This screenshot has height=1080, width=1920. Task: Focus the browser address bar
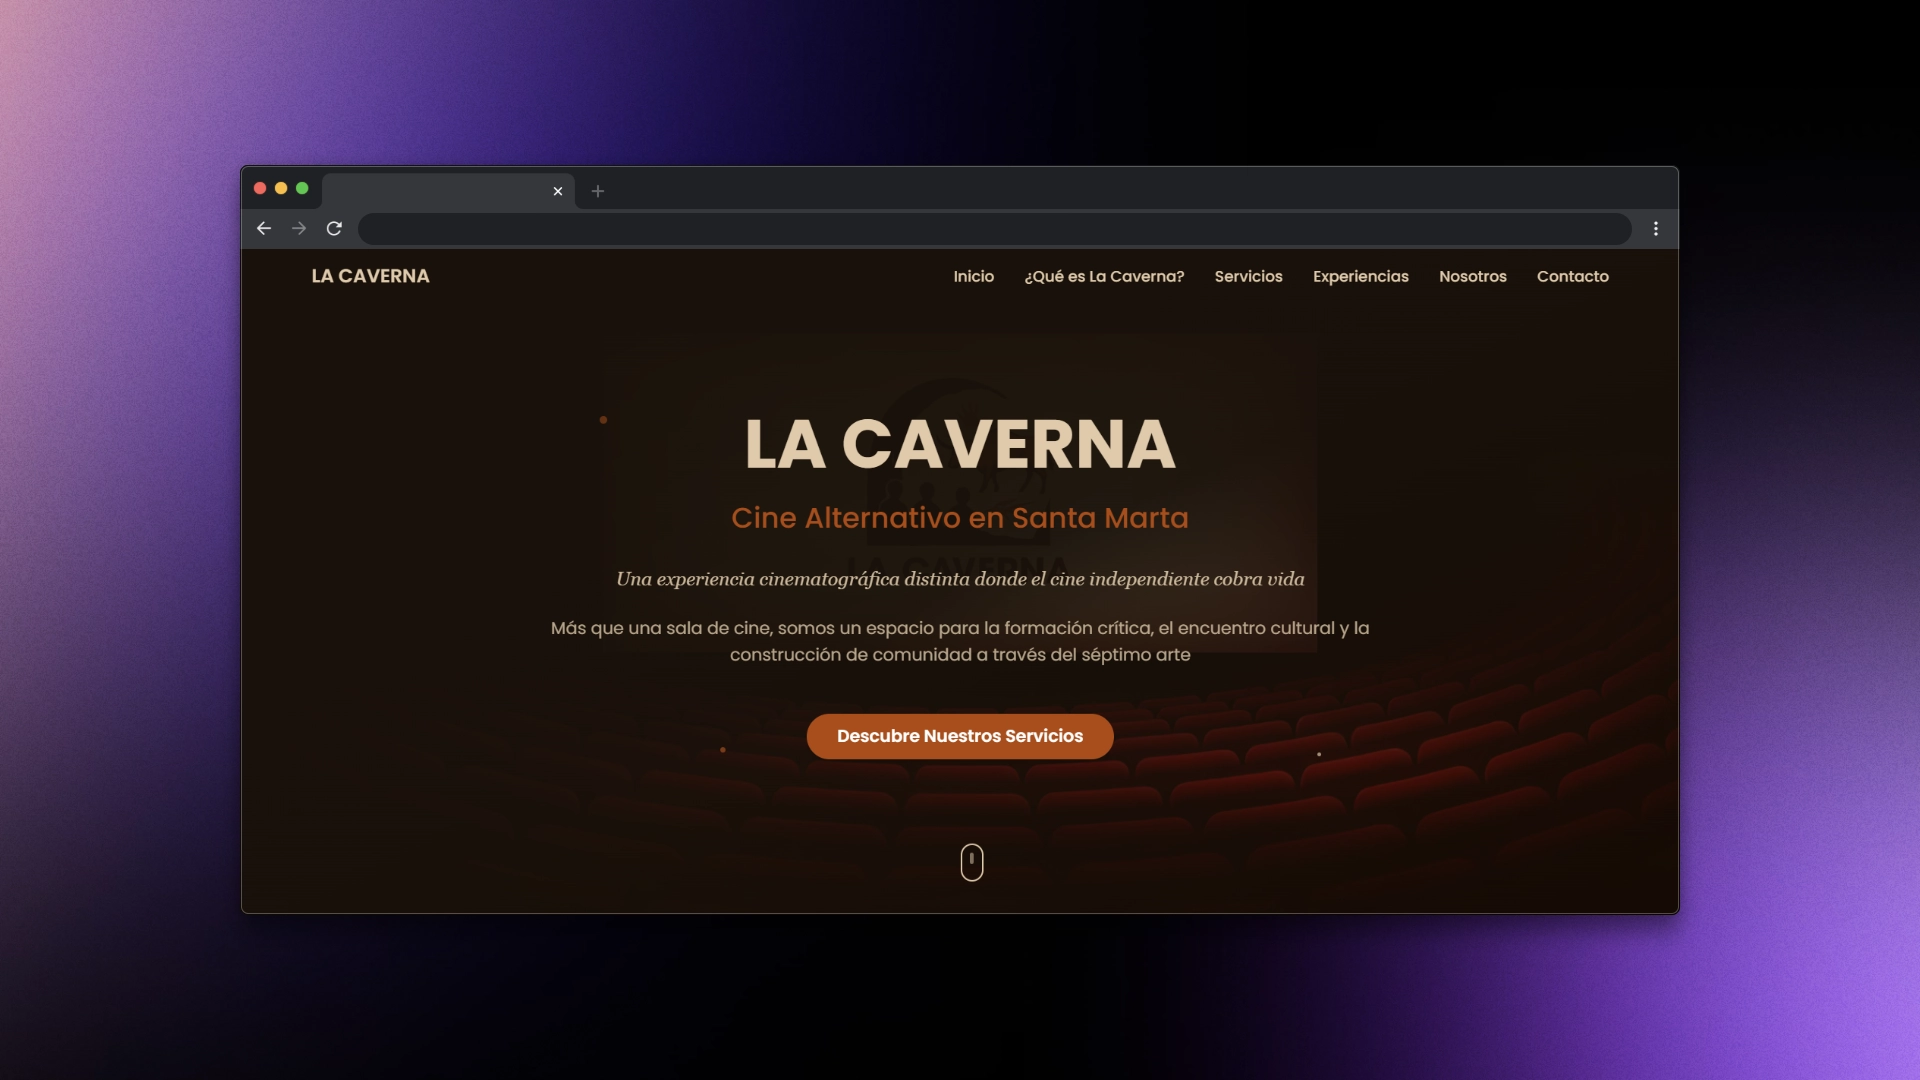click(x=995, y=229)
